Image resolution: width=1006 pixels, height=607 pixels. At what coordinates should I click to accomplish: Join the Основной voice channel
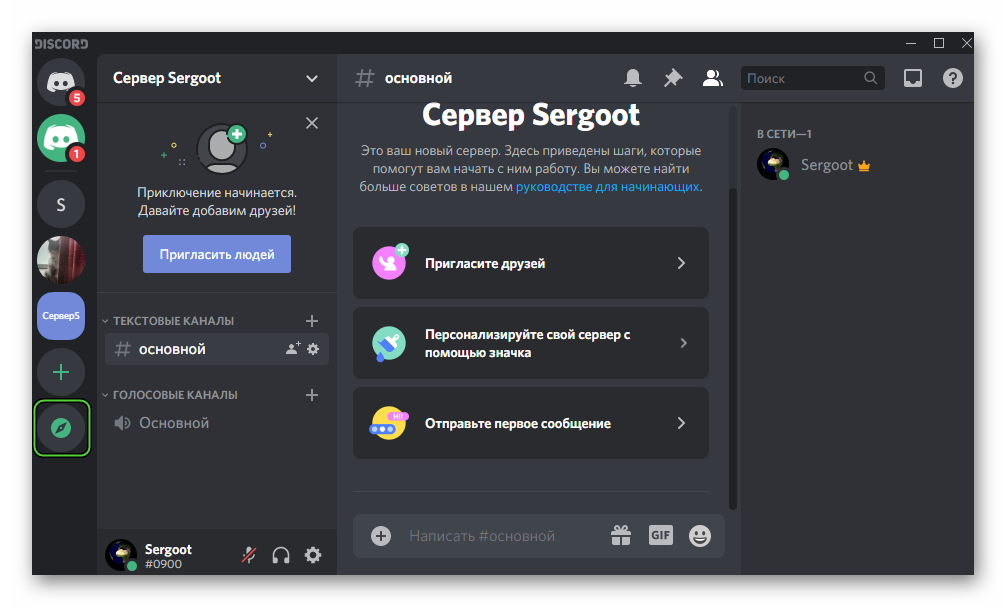(x=173, y=423)
